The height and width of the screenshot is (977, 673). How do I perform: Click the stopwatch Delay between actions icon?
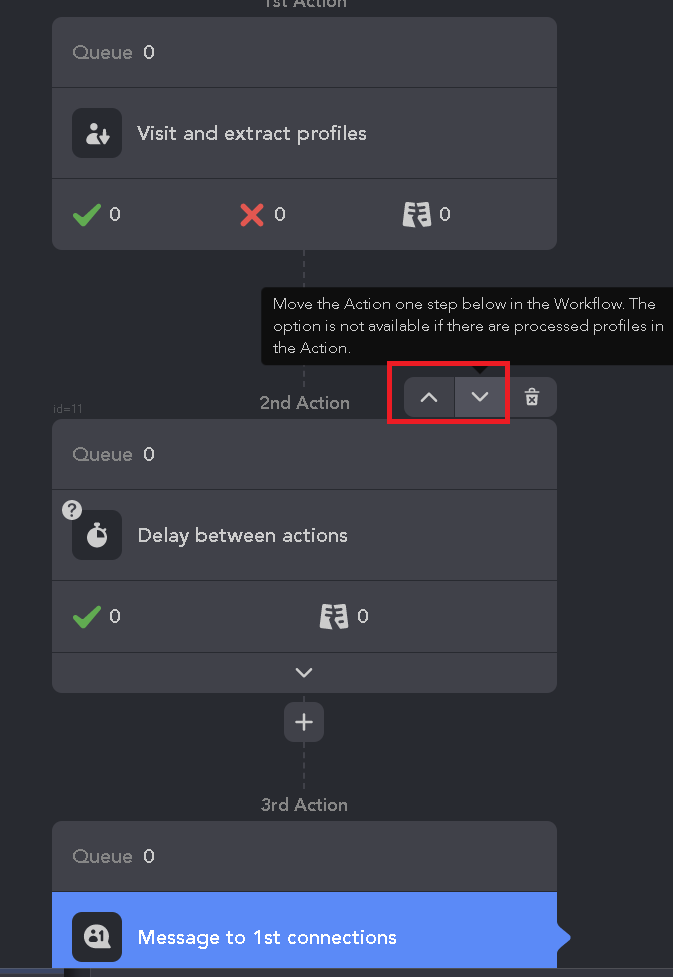tap(97, 535)
